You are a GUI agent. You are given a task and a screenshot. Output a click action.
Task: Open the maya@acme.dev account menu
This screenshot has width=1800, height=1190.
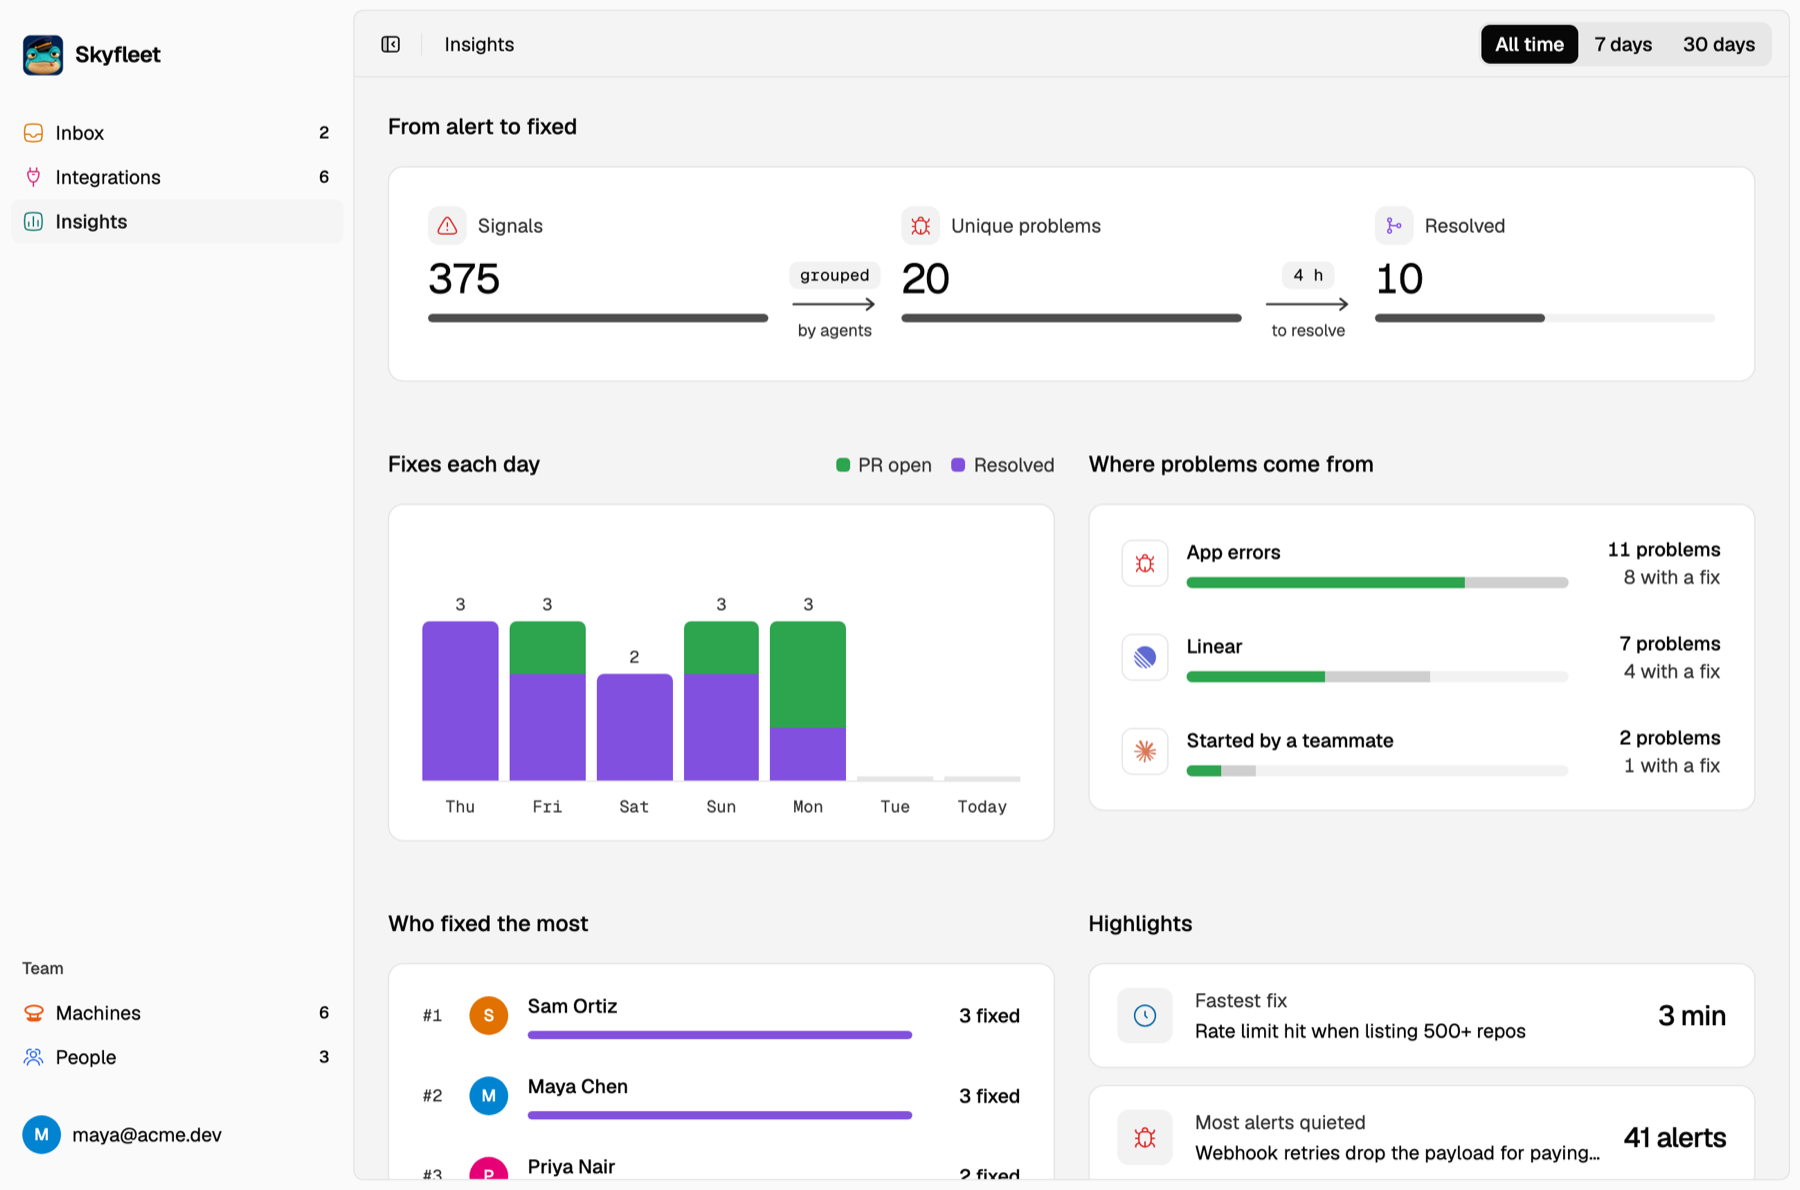(x=122, y=1135)
